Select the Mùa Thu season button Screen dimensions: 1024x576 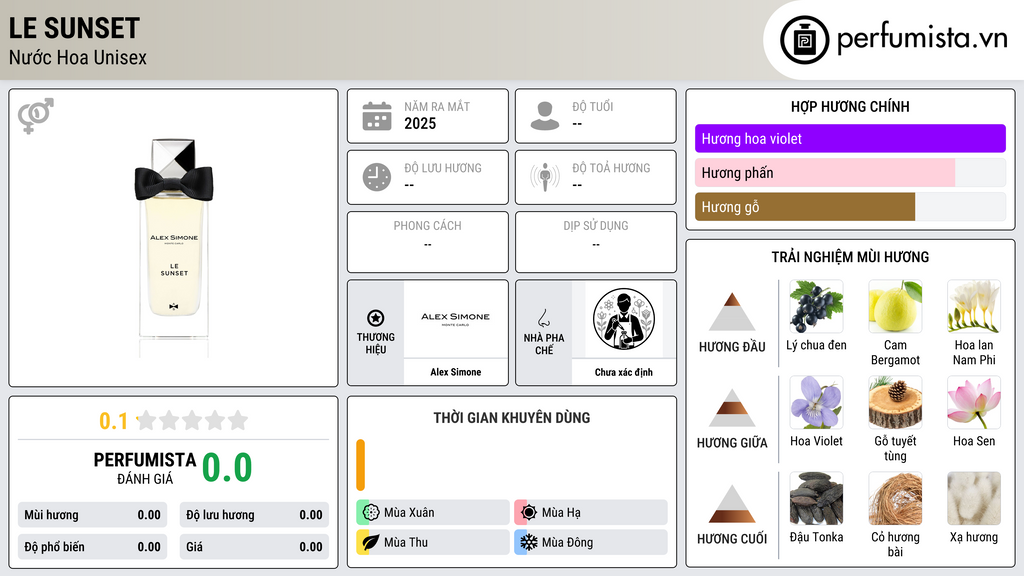pyautogui.click(x=433, y=542)
